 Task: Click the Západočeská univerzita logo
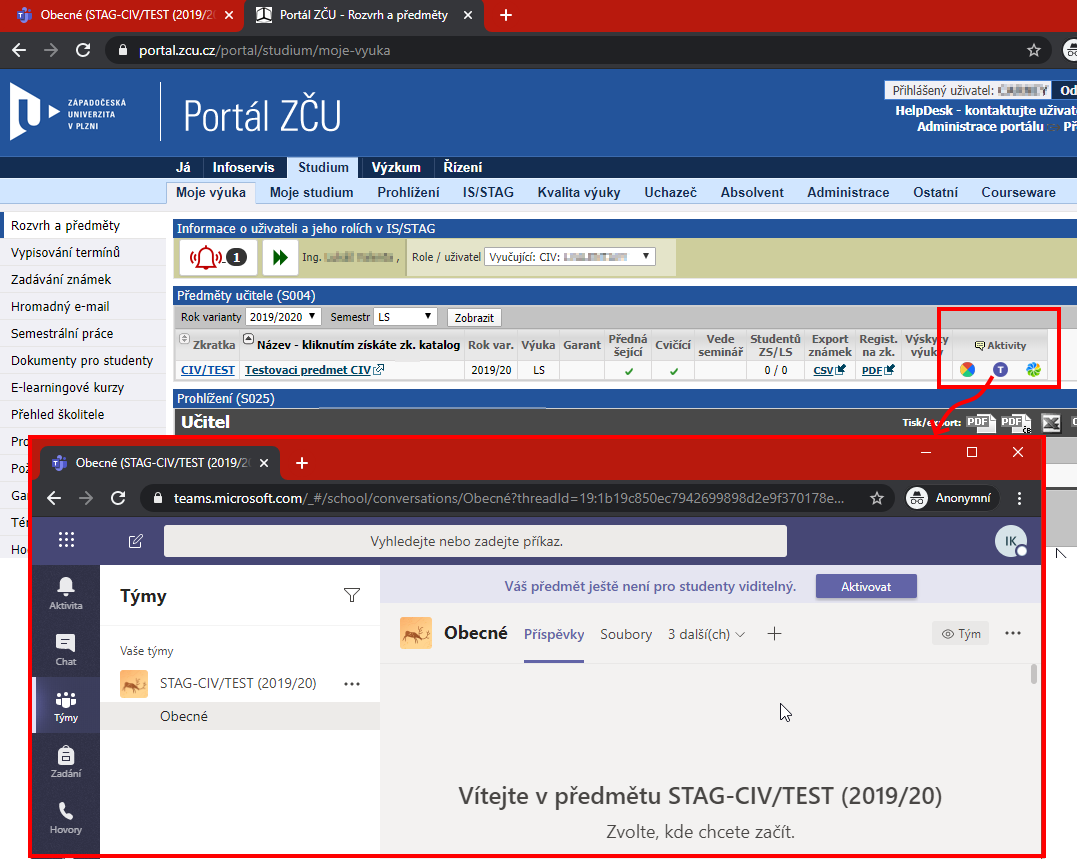coord(68,112)
